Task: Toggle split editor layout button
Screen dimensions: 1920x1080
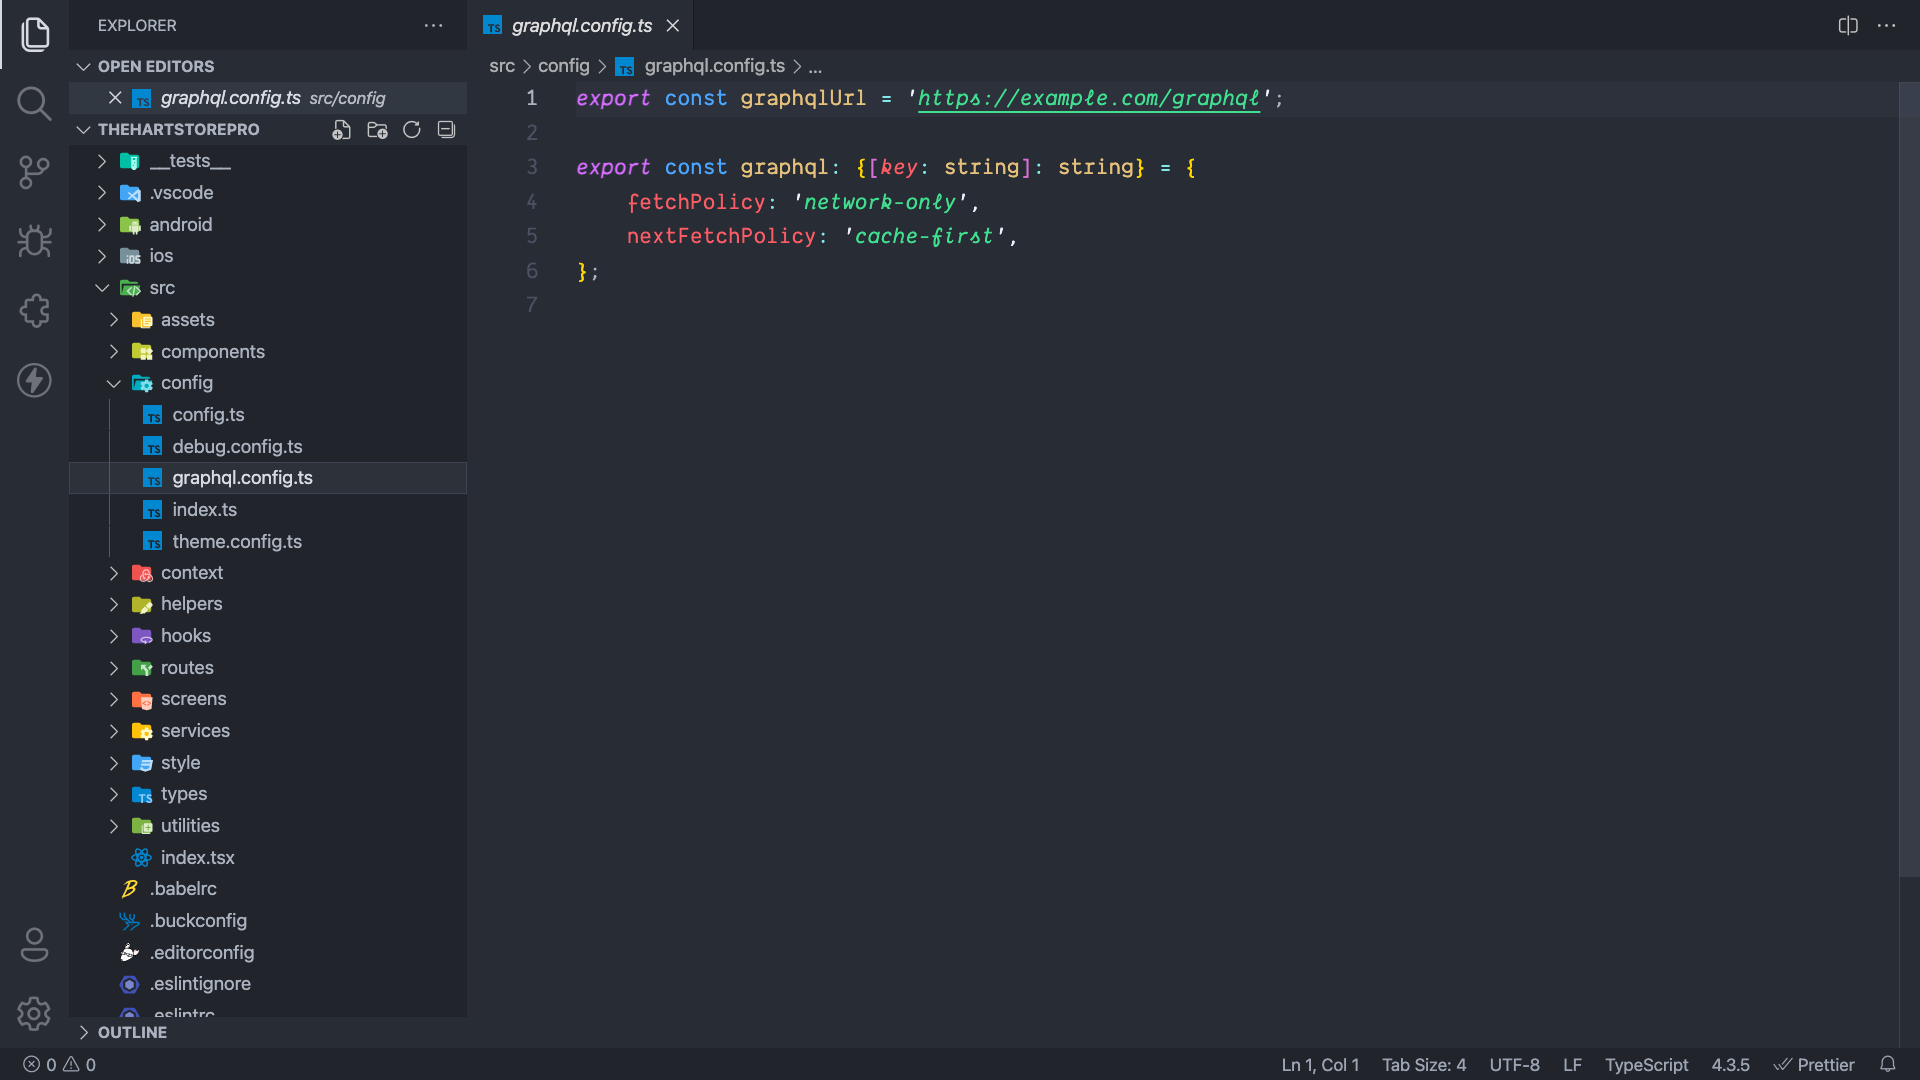Action: point(1849,24)
